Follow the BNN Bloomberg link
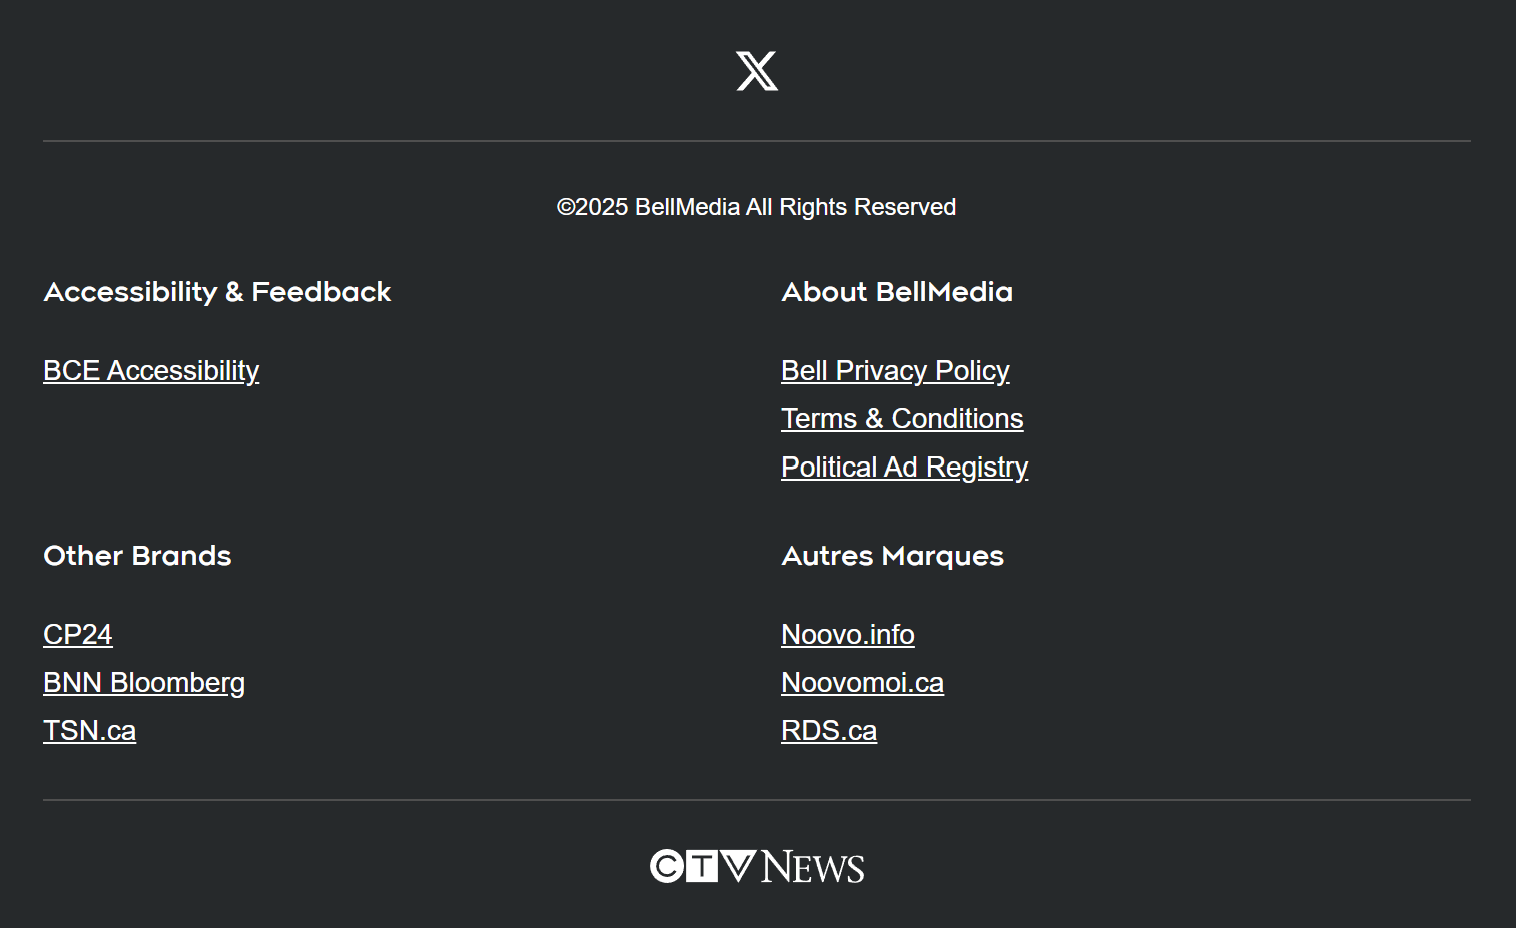The width and height of the screenshot is (1516, 928). 144,683
